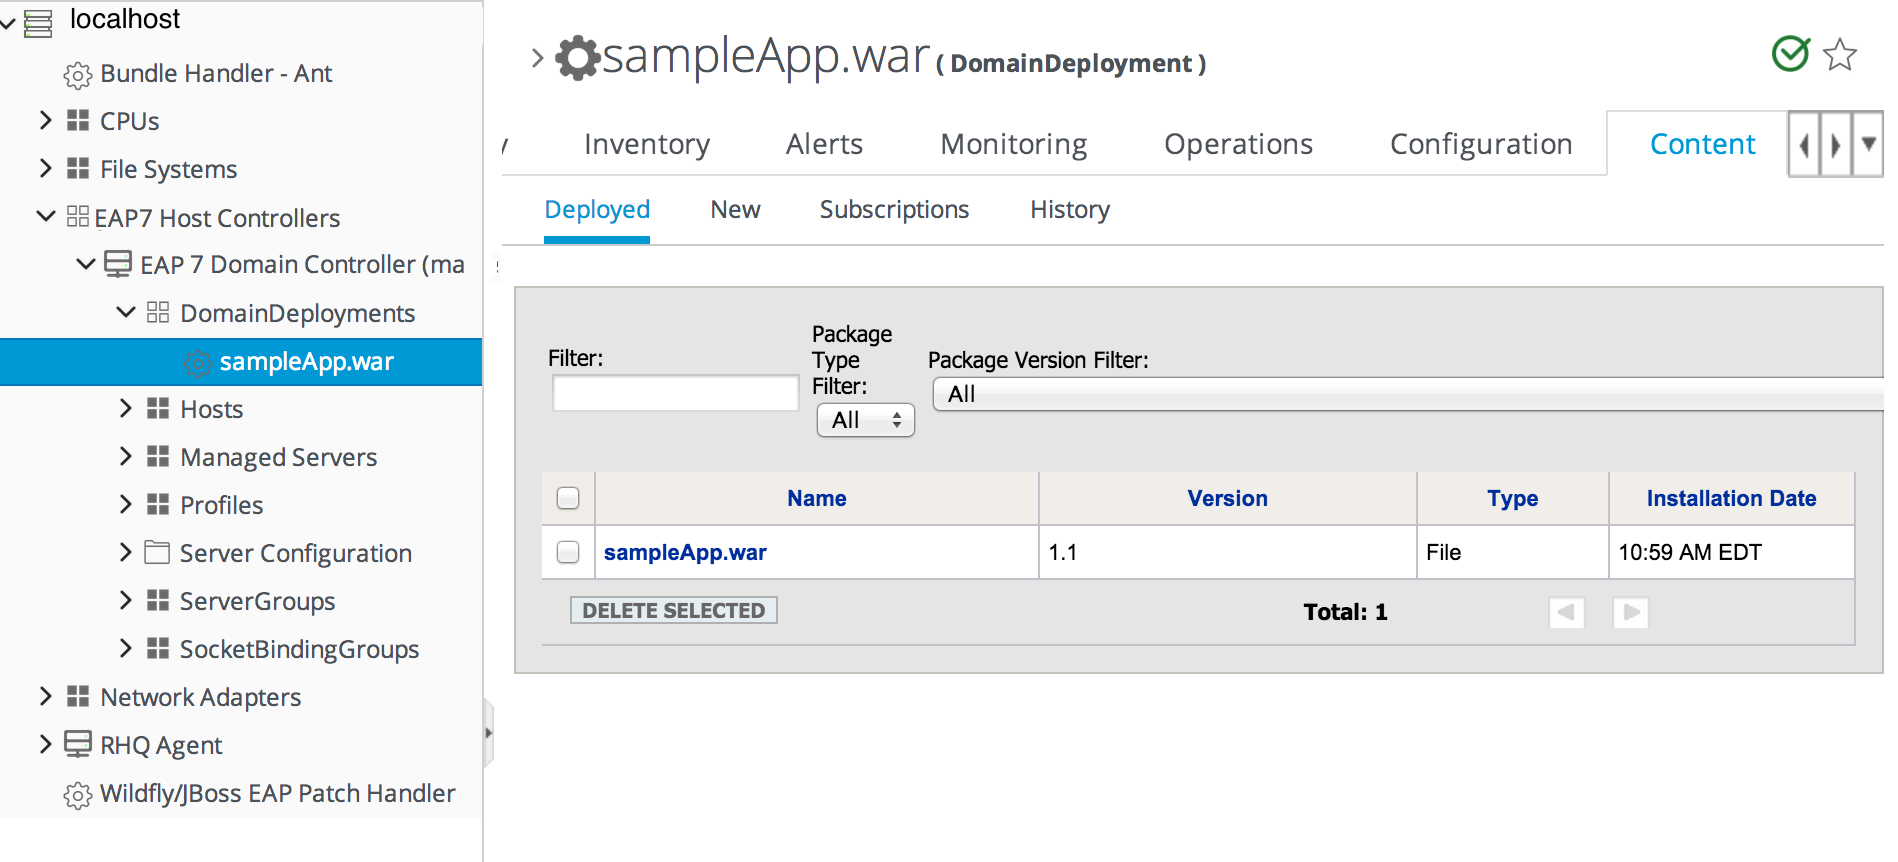Viewport: 1898px width, 862px height.
Task: Collapse the DomainDeployments tree node
Action: [x=125, y=313]
